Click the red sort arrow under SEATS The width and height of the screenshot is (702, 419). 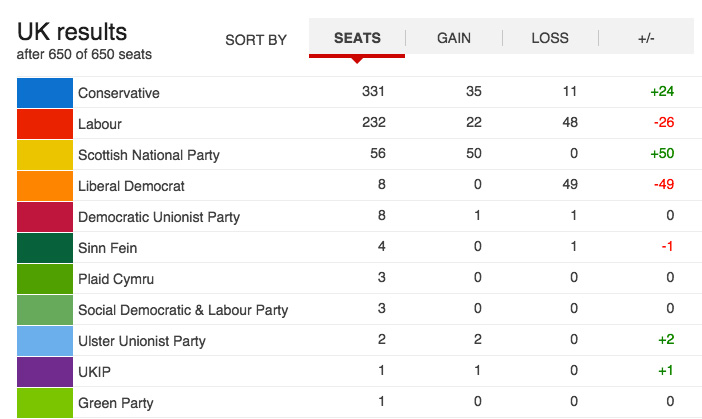pyautogui.click(x=357, y=60)
